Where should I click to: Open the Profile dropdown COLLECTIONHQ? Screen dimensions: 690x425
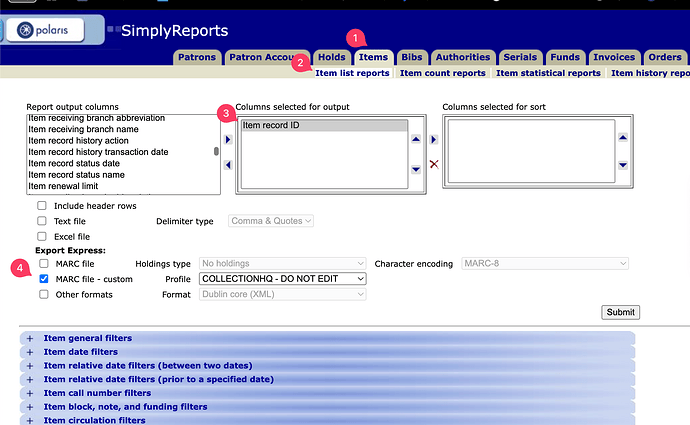[282, 279]
